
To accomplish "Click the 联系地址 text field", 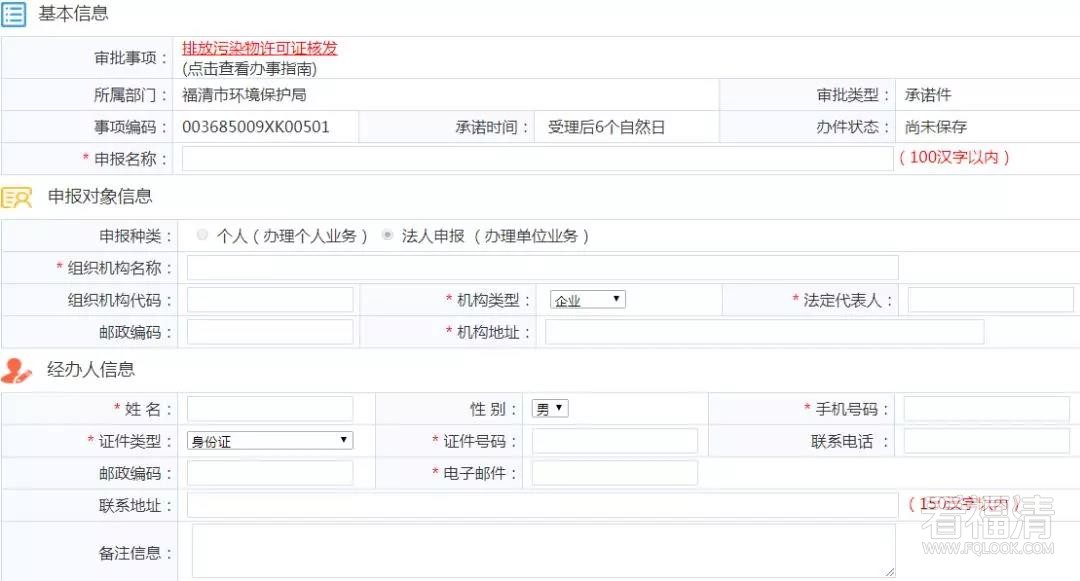I will pyautogui.click(x=542, y=506).
